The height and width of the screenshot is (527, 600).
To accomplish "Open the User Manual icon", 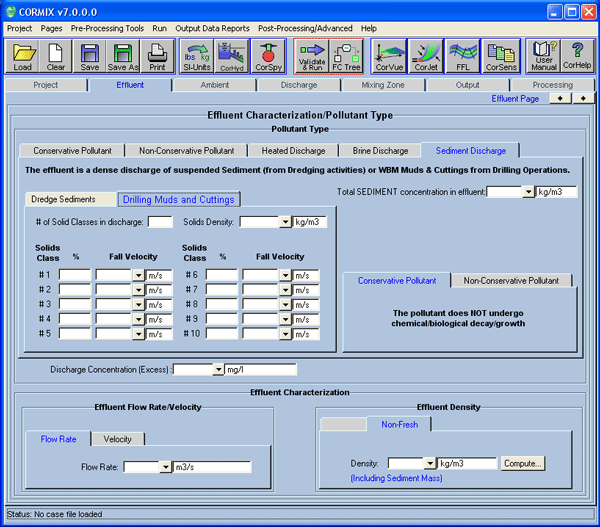I will click(x=544, y=56).
